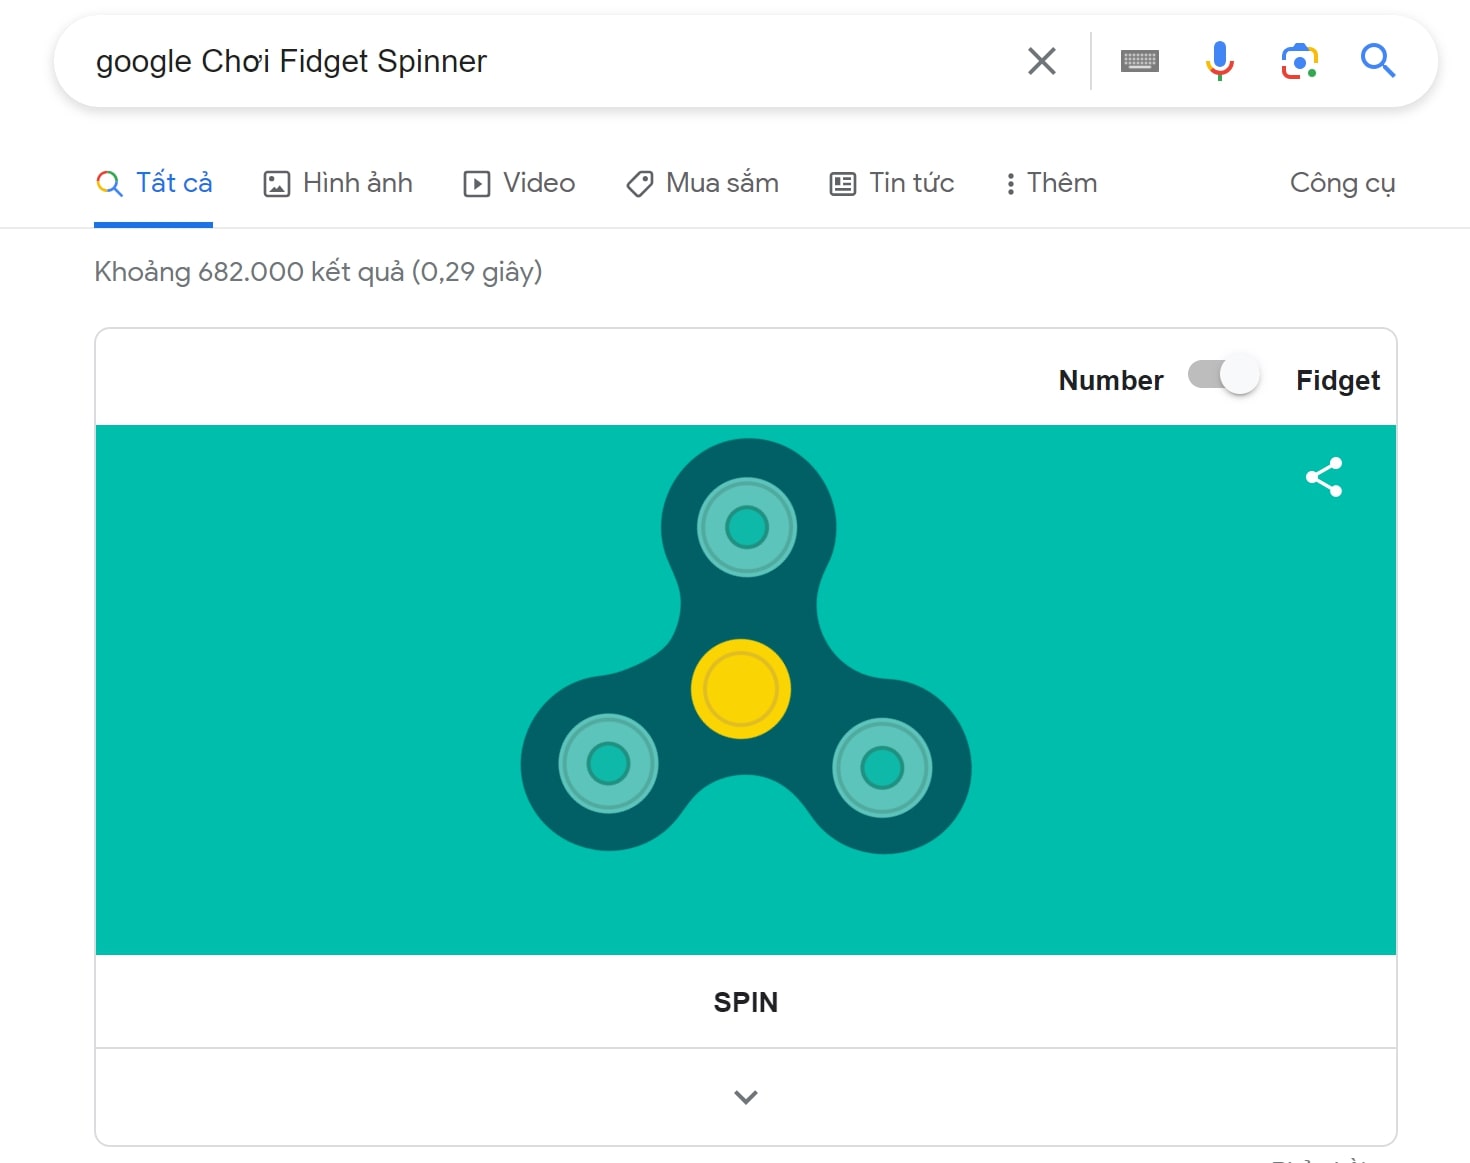Switch the toggle from Fidget to Number
Viewport: 1470px width, 1163px height.
(x=1222, y=374)
